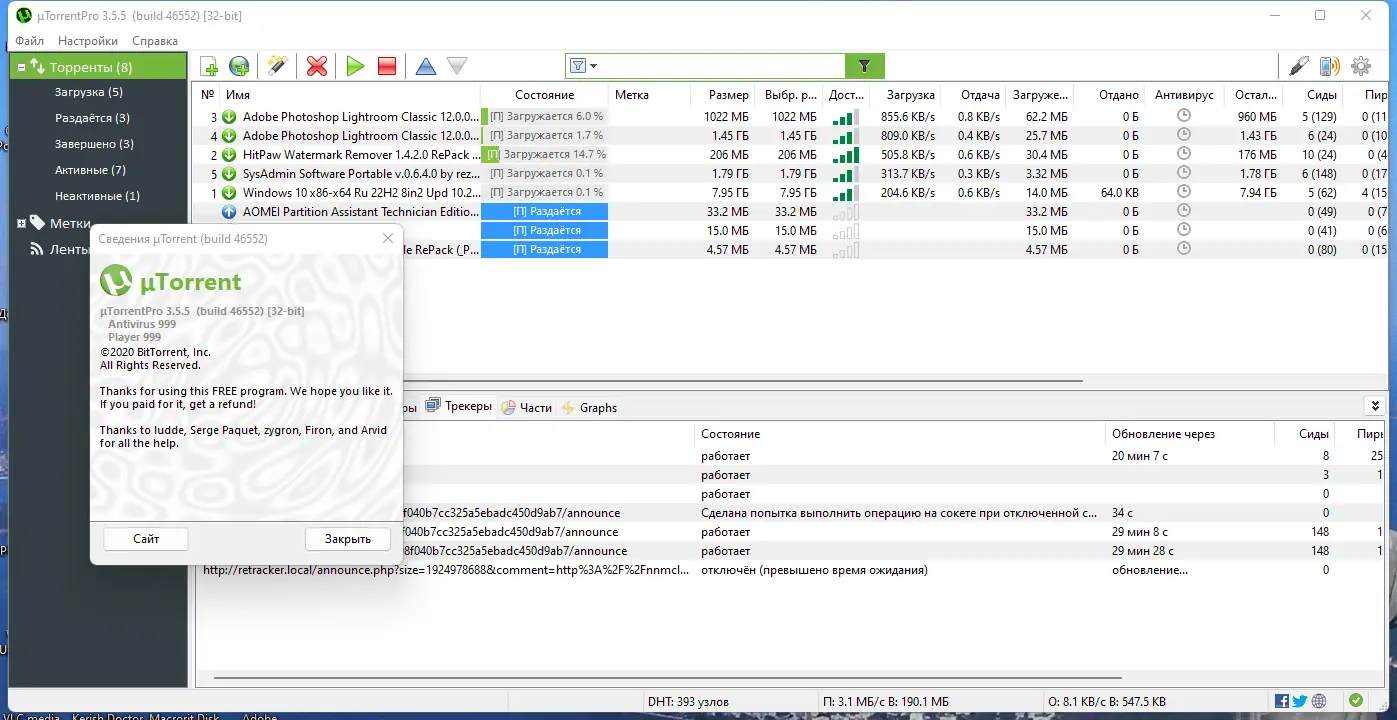Click Add Torrent from URL icon

click(x=239, y=66)
